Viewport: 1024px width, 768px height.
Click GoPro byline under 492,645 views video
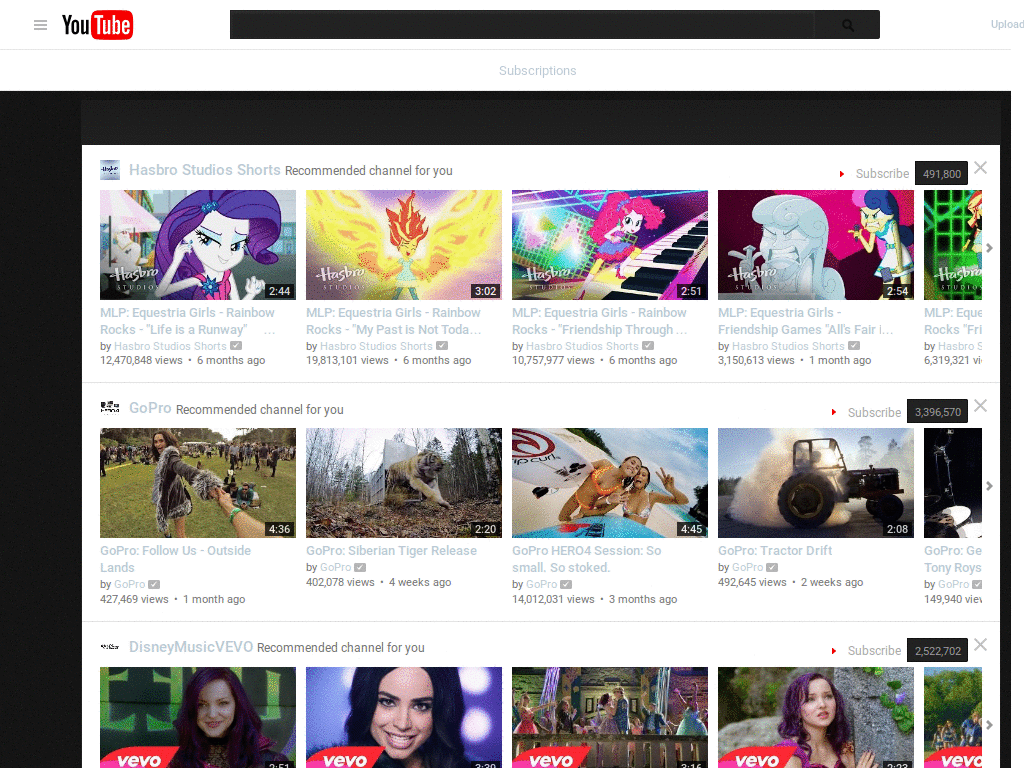click(748, 568)
